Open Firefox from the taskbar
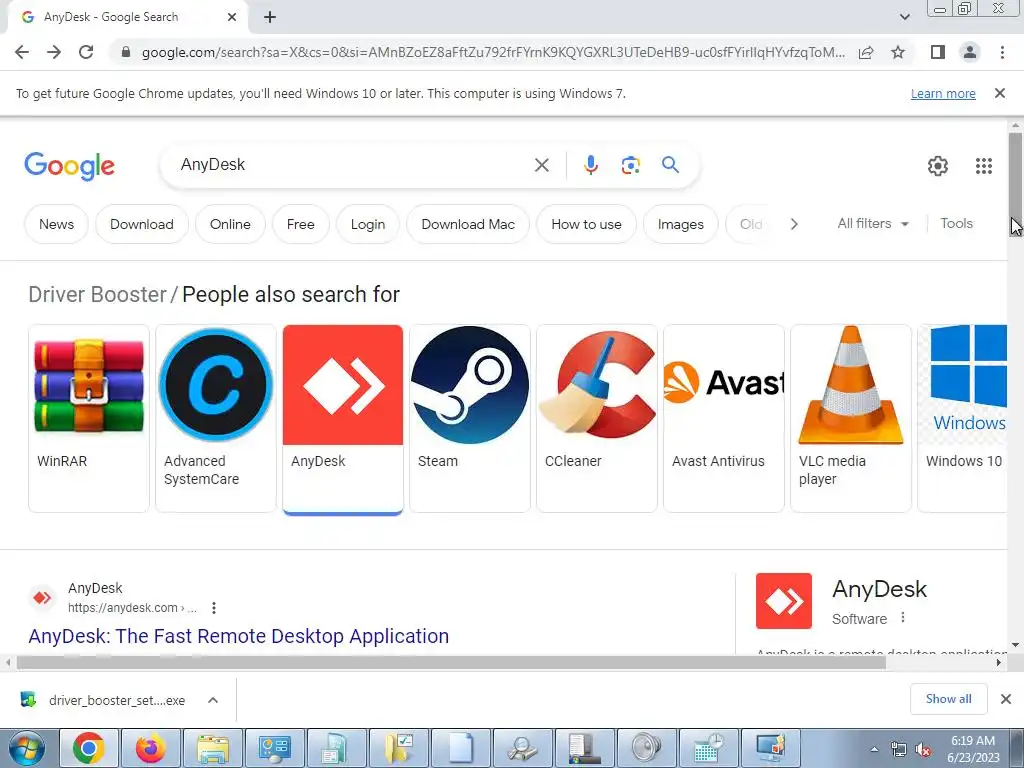 (x=151, y=748)
